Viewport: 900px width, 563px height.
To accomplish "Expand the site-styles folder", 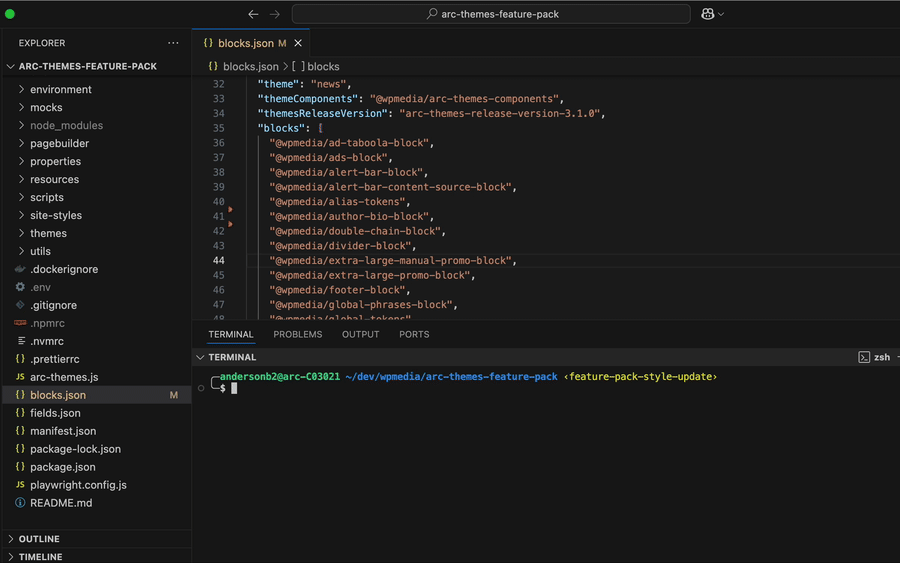I will [21, 215].
